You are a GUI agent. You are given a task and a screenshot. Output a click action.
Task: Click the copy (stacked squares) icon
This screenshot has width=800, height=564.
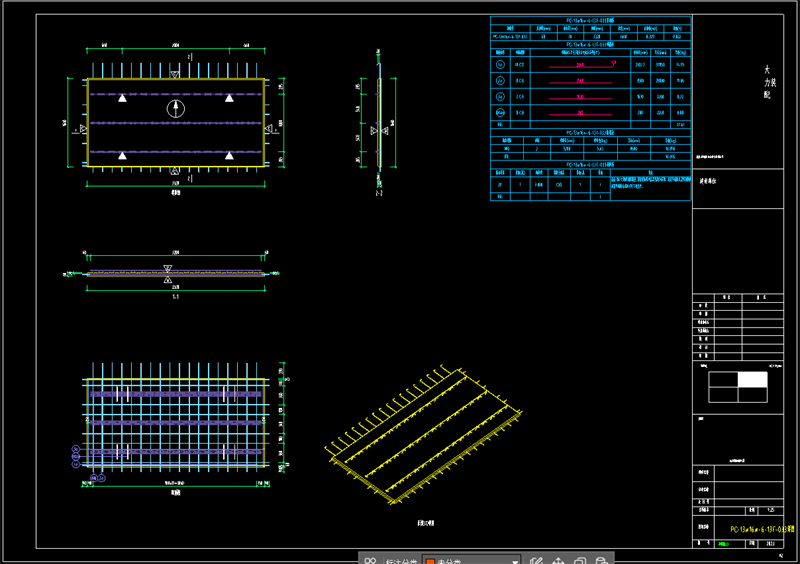(x=580, y=561)
